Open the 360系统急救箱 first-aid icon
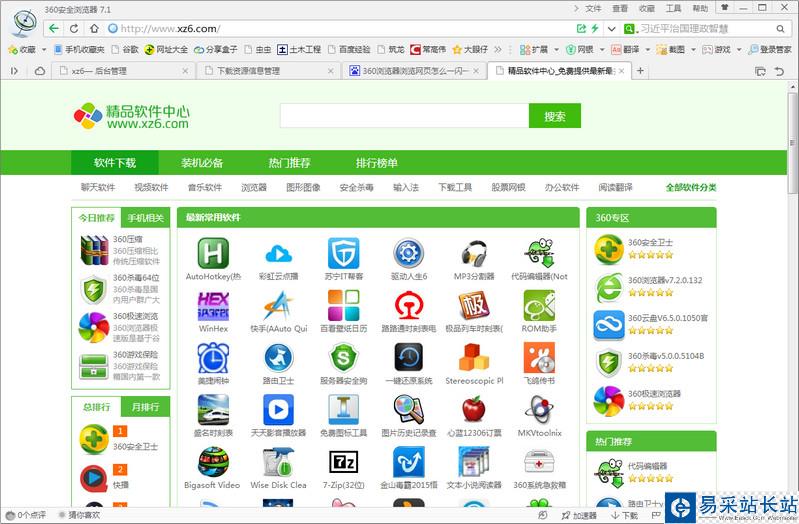Viewport: 799px width, 524px height. coord(539,462)
